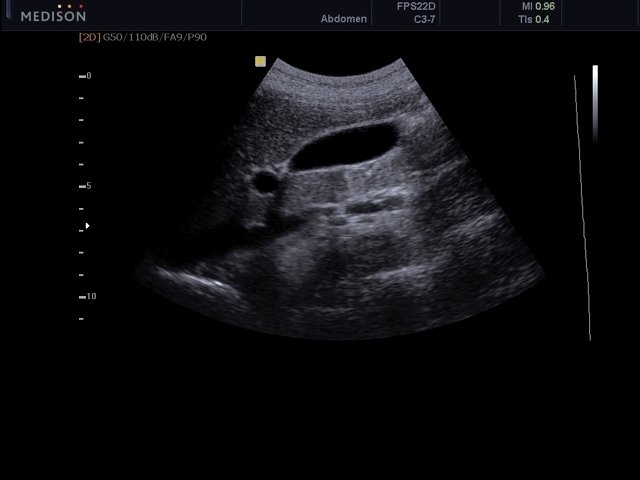
Task: Click the 5 cm depth marker
Action: point(88,186)
